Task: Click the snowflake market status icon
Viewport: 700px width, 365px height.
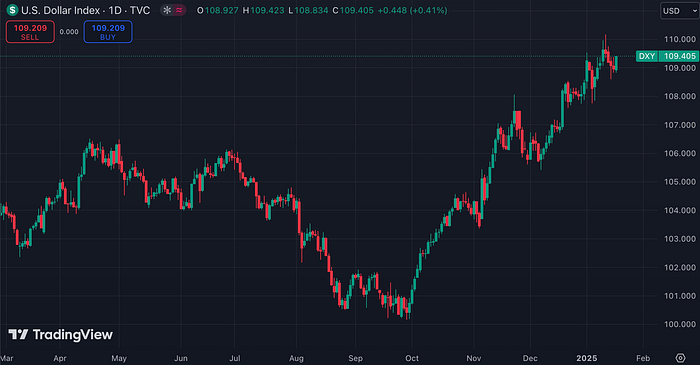Action: 167,10
